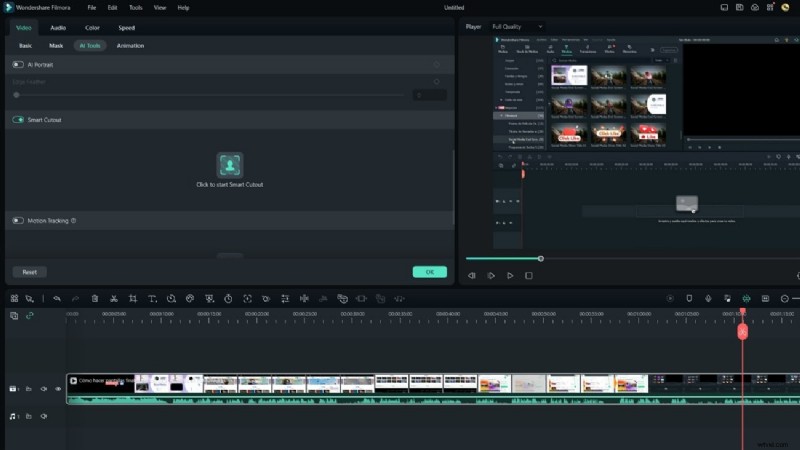Mute audio track 1 speaker icon
Screen dimensions: 800x450
click(x=44, y=416)
